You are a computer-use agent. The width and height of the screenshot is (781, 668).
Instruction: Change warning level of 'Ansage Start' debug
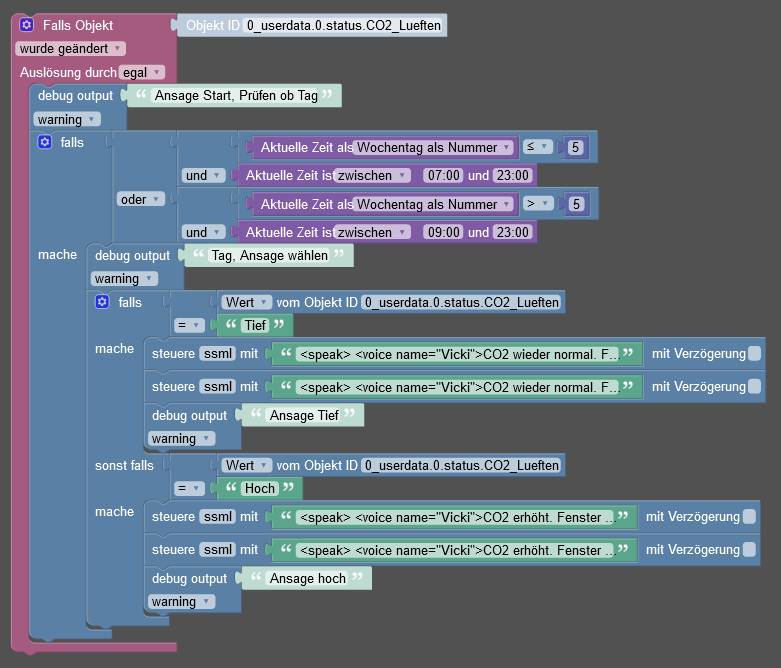point(67,119)
